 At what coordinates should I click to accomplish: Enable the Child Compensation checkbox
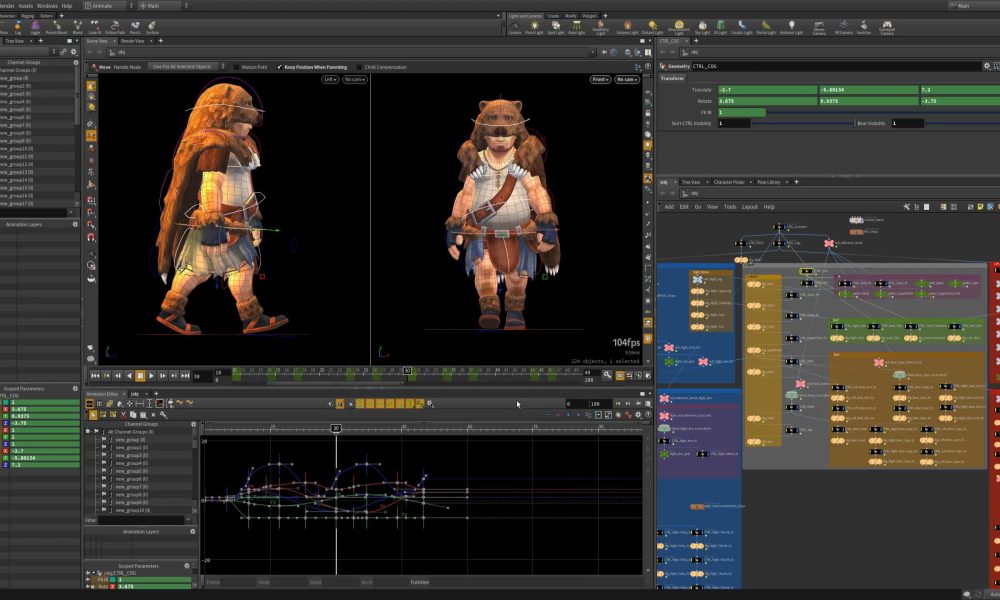coord(359,67)
